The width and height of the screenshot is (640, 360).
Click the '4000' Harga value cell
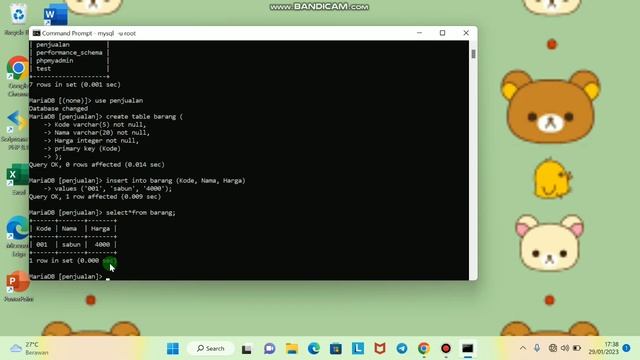pyautogui.click(x=102, y=244)
